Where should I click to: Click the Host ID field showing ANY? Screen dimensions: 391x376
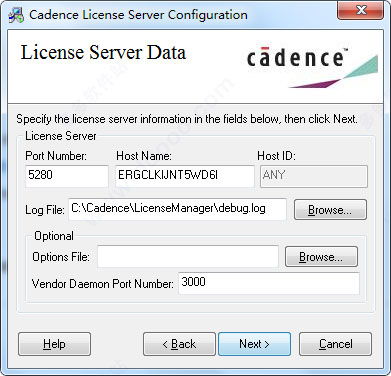point(314,176)
